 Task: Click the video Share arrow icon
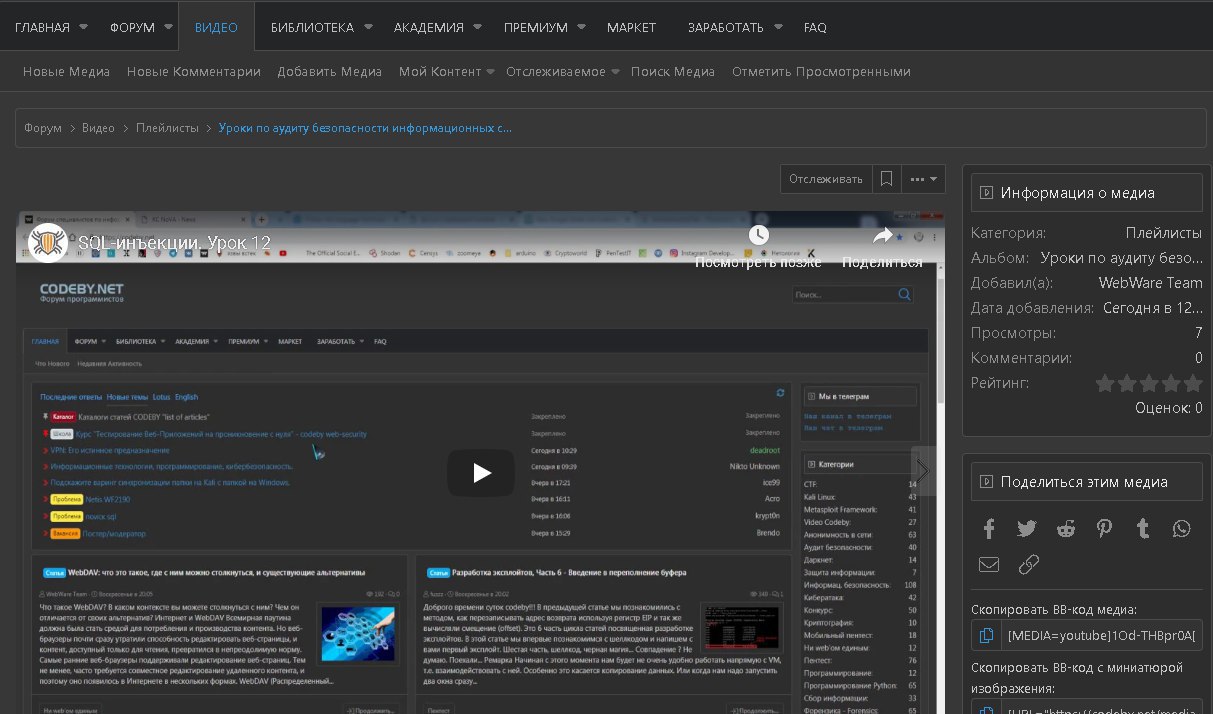[882, 235]
